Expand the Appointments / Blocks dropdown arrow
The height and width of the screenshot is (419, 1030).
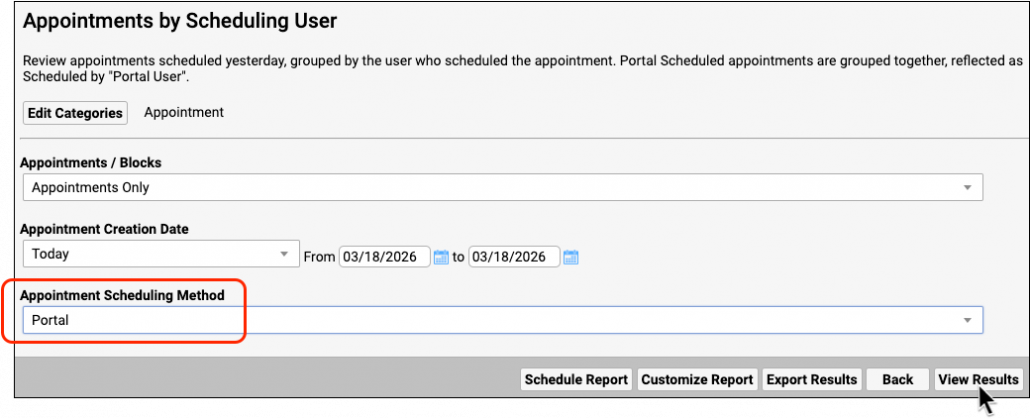(967, 187)
